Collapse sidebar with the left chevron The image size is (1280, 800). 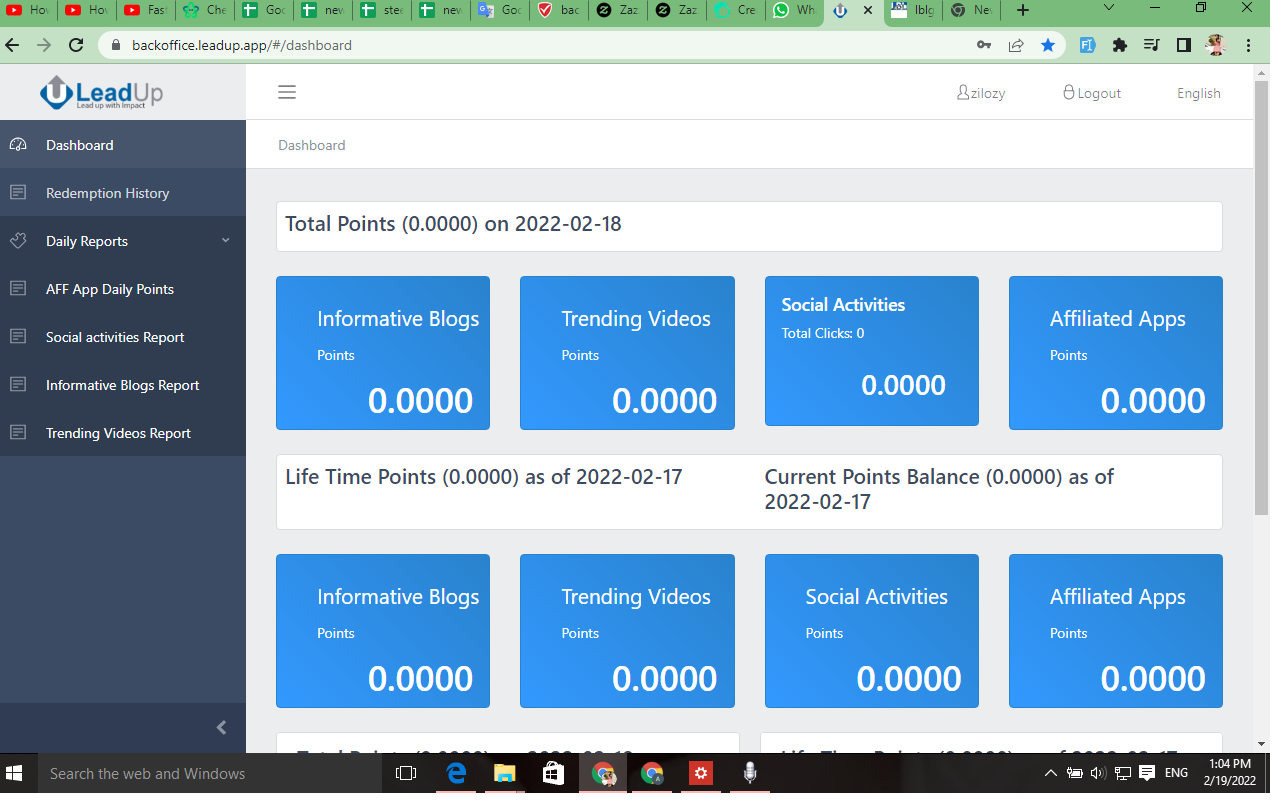[x=222, y=728]
